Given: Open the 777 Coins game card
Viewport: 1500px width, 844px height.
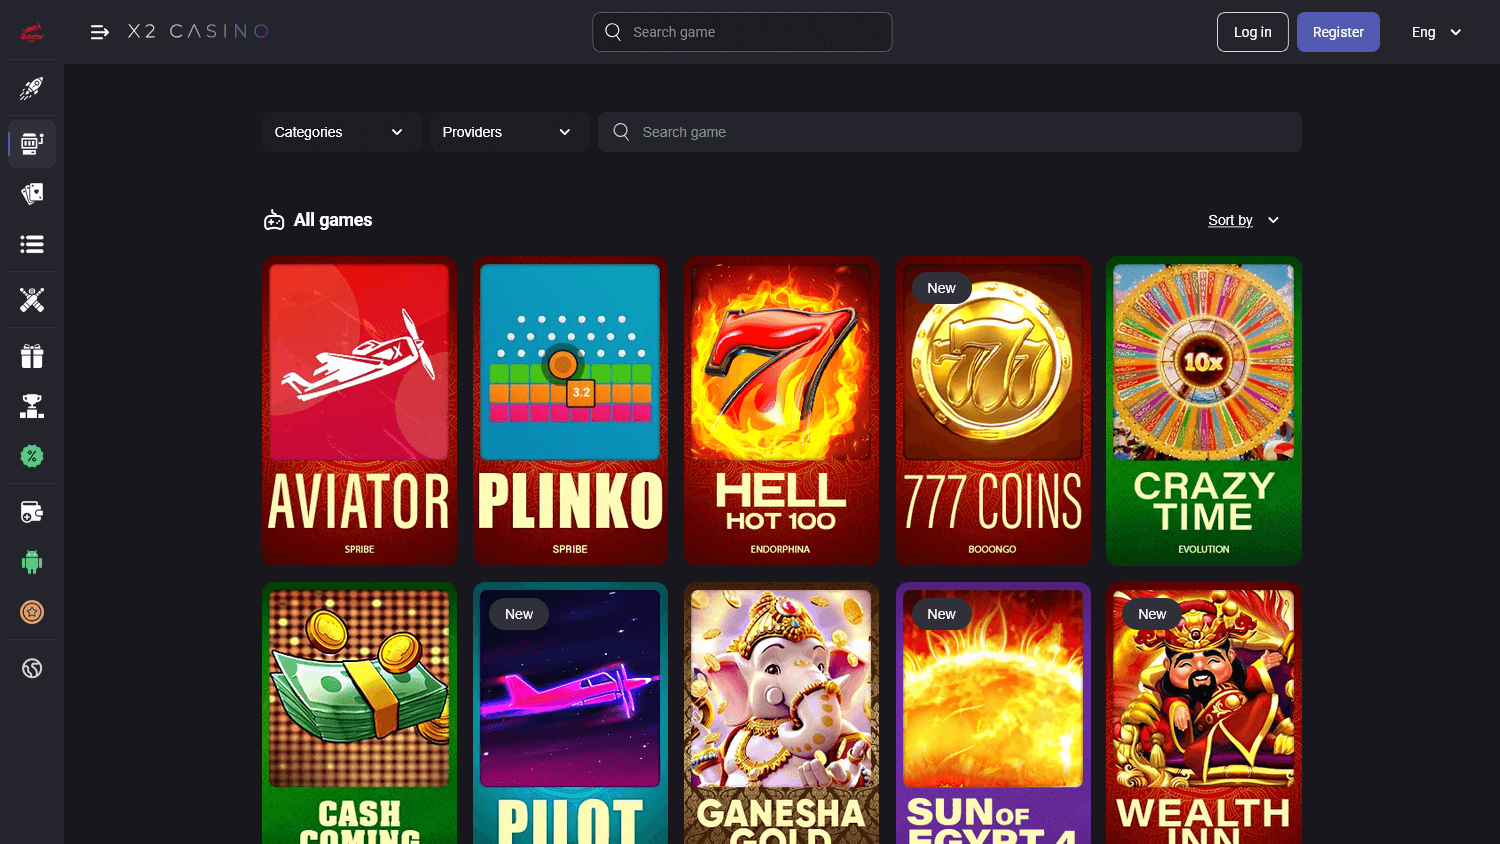Looking at the screenshot, I should pos(993,411).
